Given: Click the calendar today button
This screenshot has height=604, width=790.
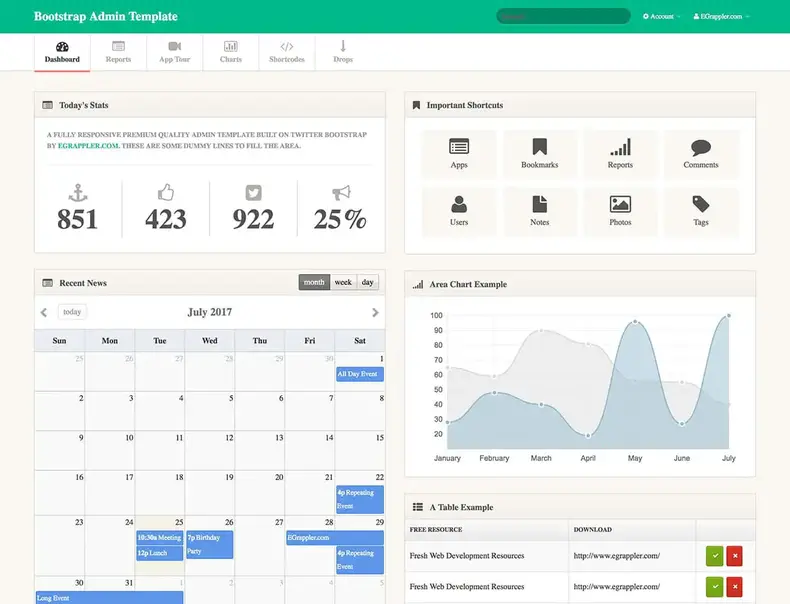Looking at the screenshot, I should [x=72, y=312].
